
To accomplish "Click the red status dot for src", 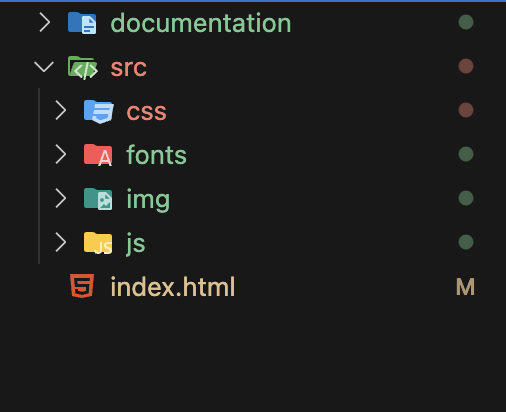I will point(466,66).
